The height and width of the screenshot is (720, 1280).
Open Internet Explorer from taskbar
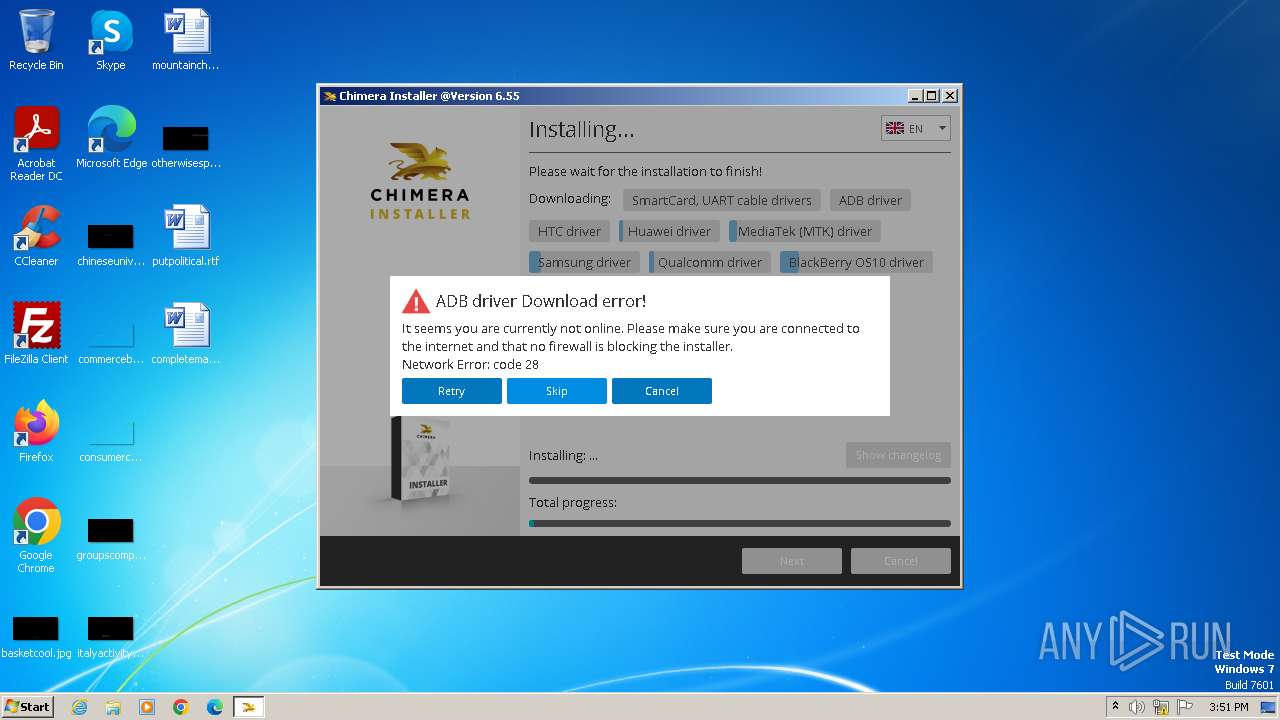click(79, 707)
